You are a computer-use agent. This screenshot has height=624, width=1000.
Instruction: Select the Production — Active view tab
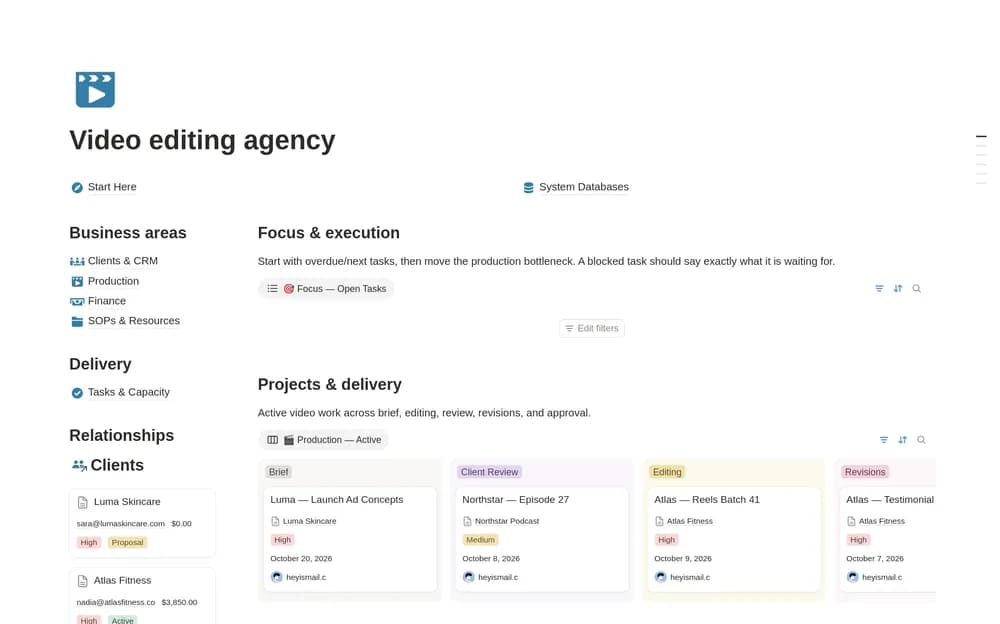click(323, 440)
